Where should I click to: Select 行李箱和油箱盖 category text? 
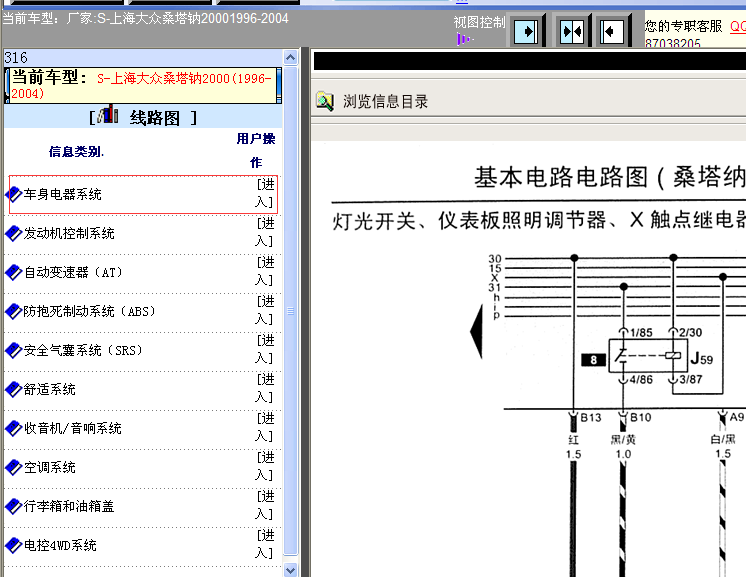coord(69,506)
